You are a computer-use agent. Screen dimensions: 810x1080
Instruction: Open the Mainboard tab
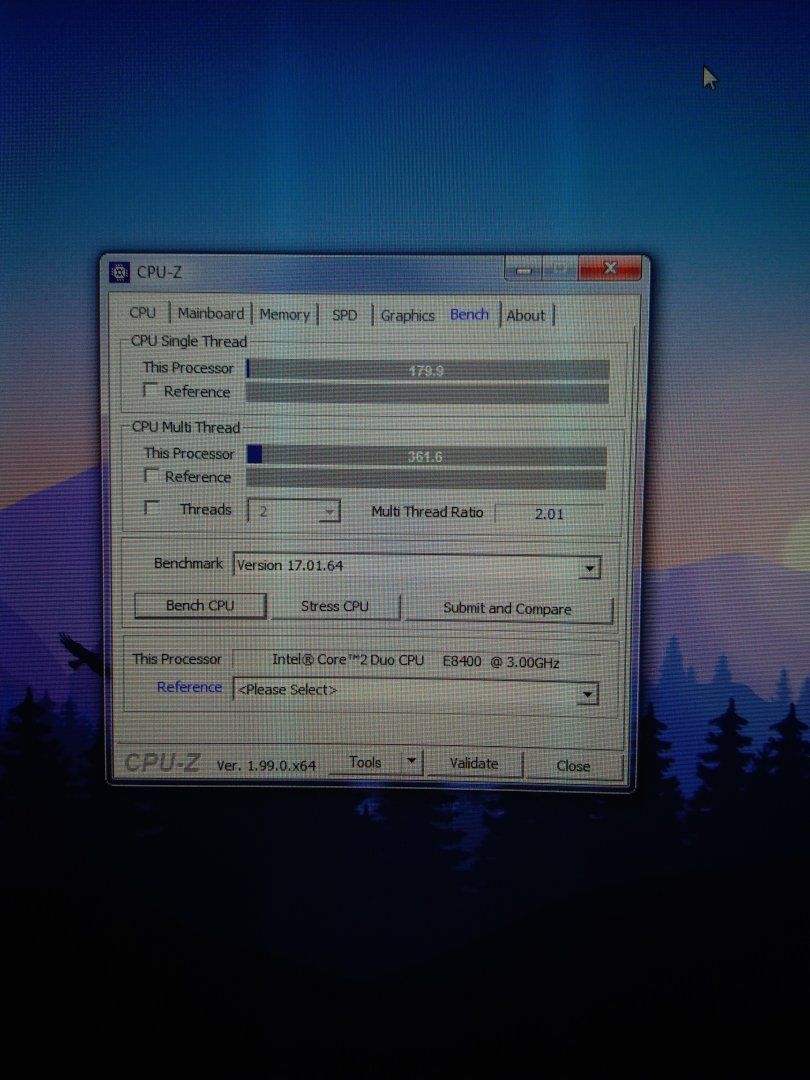click(211, 313)
